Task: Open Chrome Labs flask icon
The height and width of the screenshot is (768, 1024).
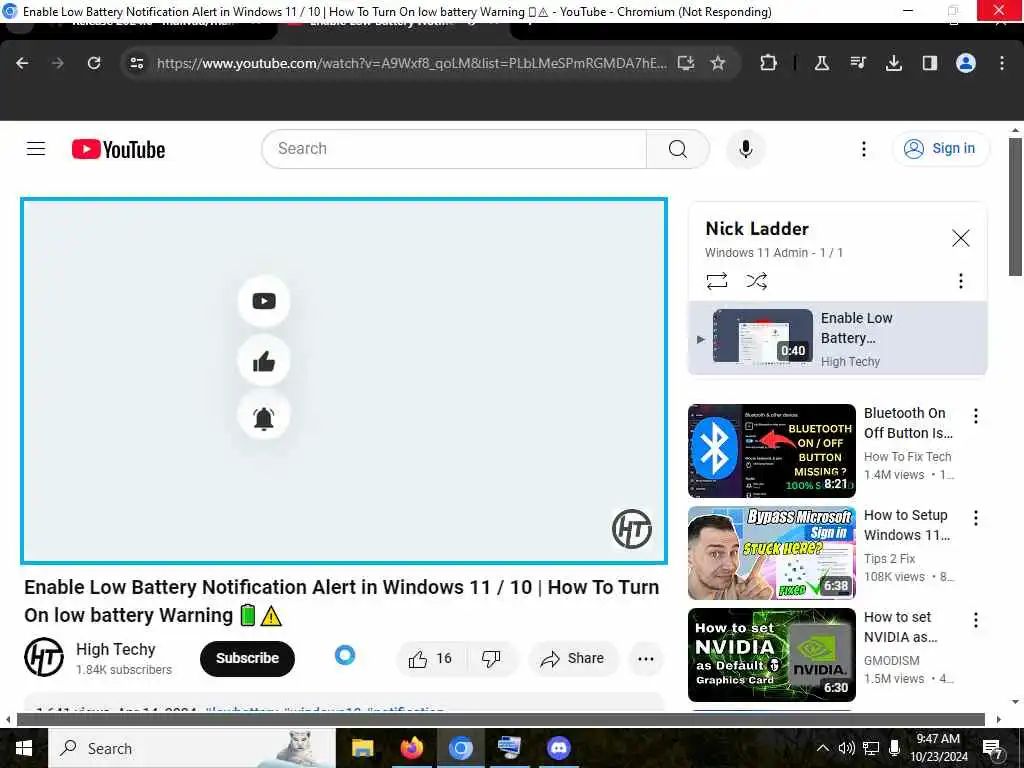Action: click(x=822, y=63)
